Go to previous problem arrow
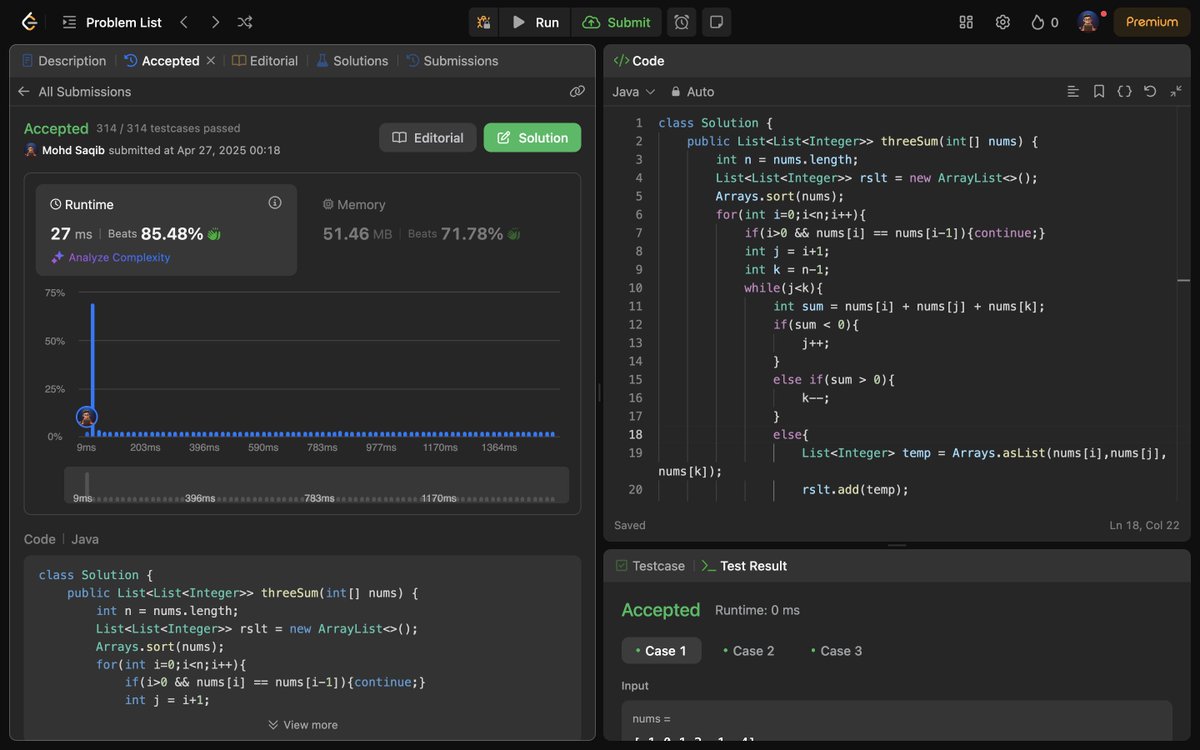This screenshot has height=750, width=1200. 184,22
